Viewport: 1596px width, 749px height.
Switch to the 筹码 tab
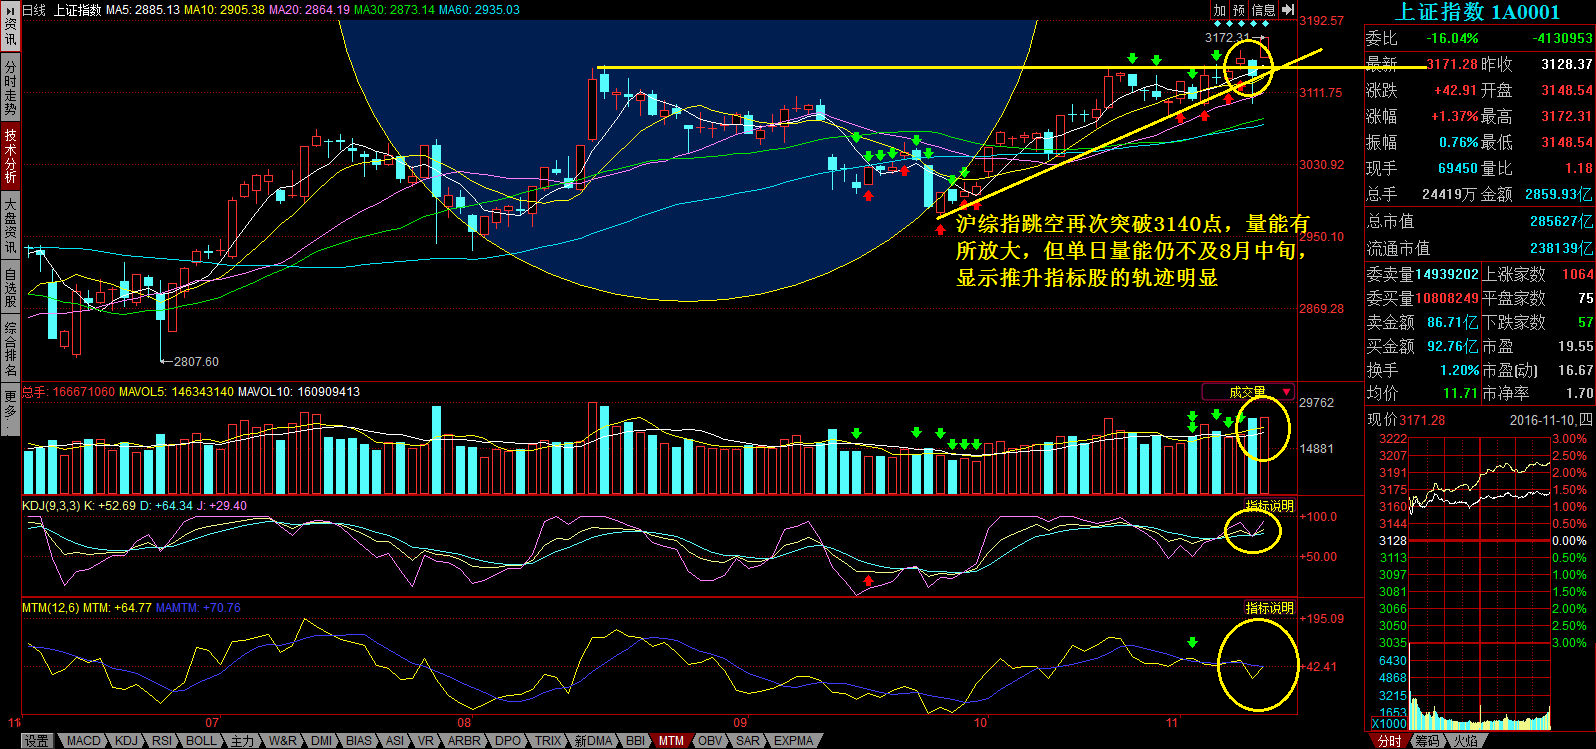coord(1427,741)
